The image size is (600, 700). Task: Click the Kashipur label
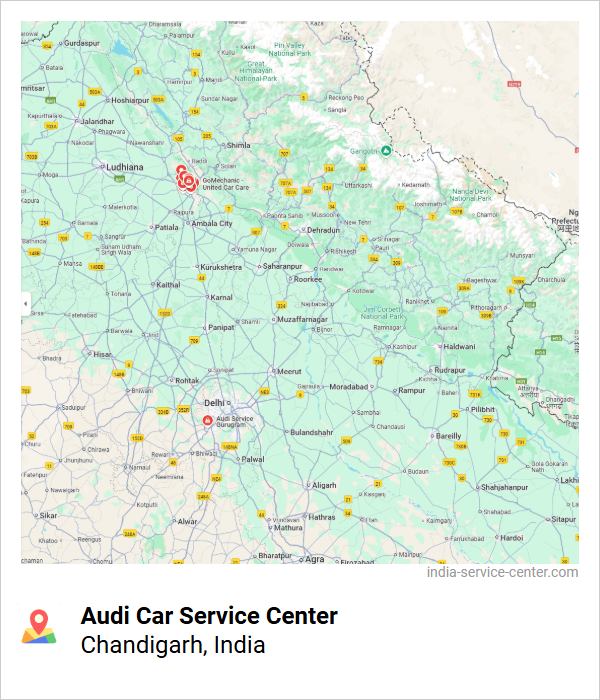click(404, 346)
